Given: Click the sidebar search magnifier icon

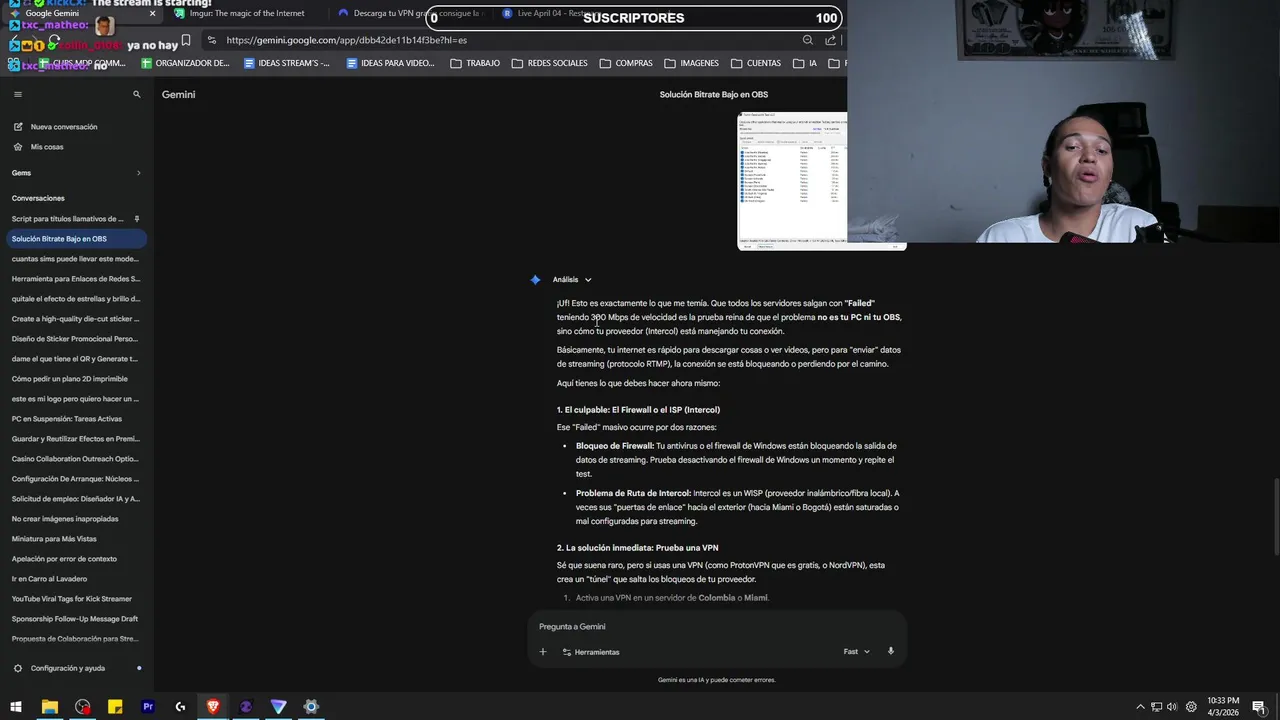Looking at the screenshot, I should tap(137, 94).
